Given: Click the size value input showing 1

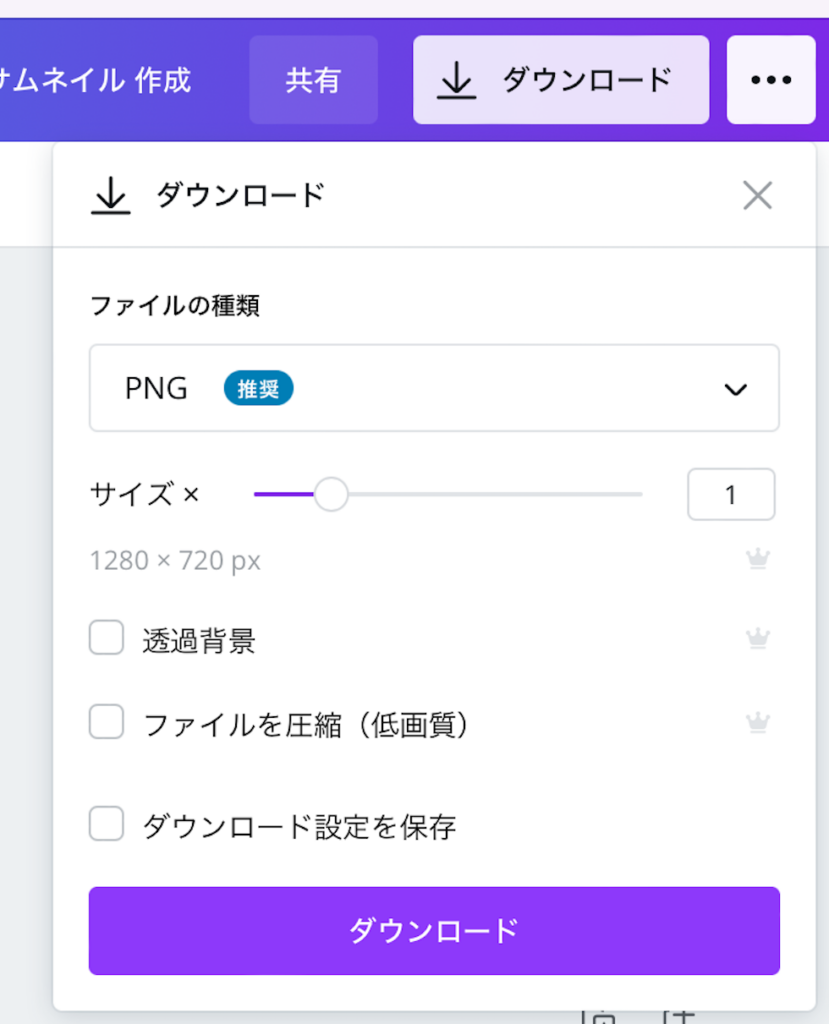Looking at the screenshot, I should click(731, 494).
